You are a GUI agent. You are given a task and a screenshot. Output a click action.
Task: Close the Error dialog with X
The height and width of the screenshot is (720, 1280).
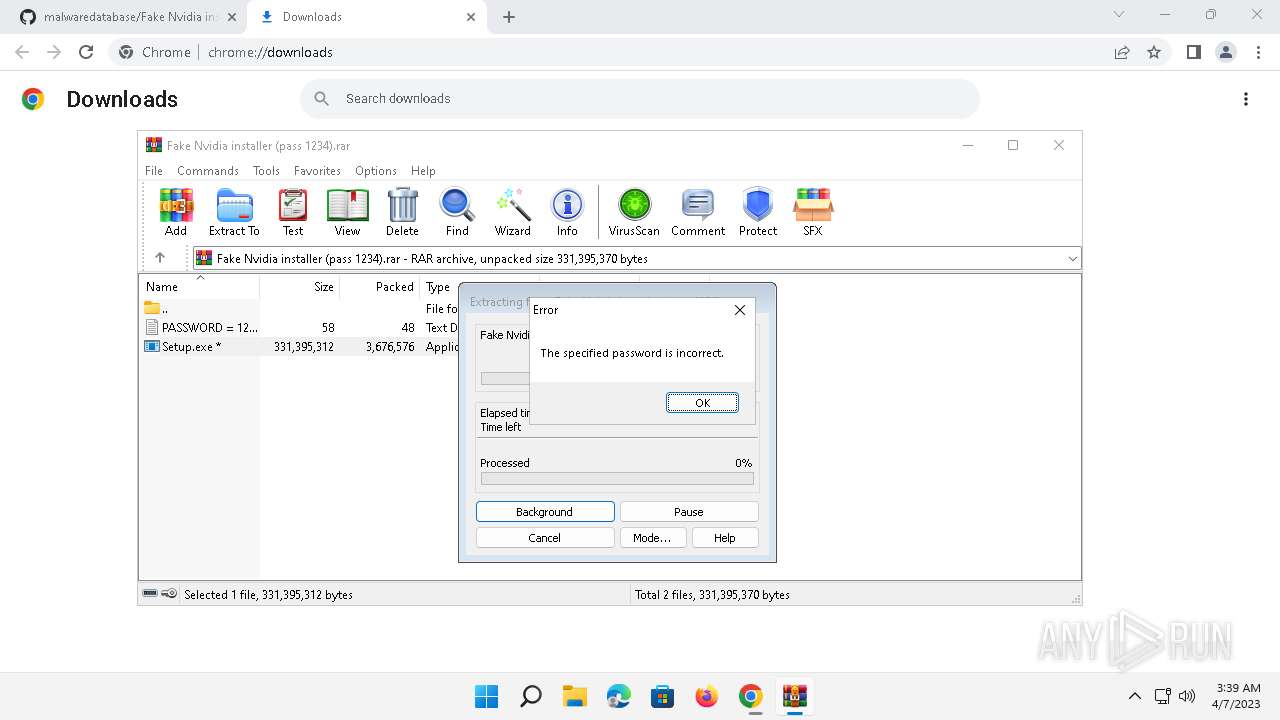740,310
